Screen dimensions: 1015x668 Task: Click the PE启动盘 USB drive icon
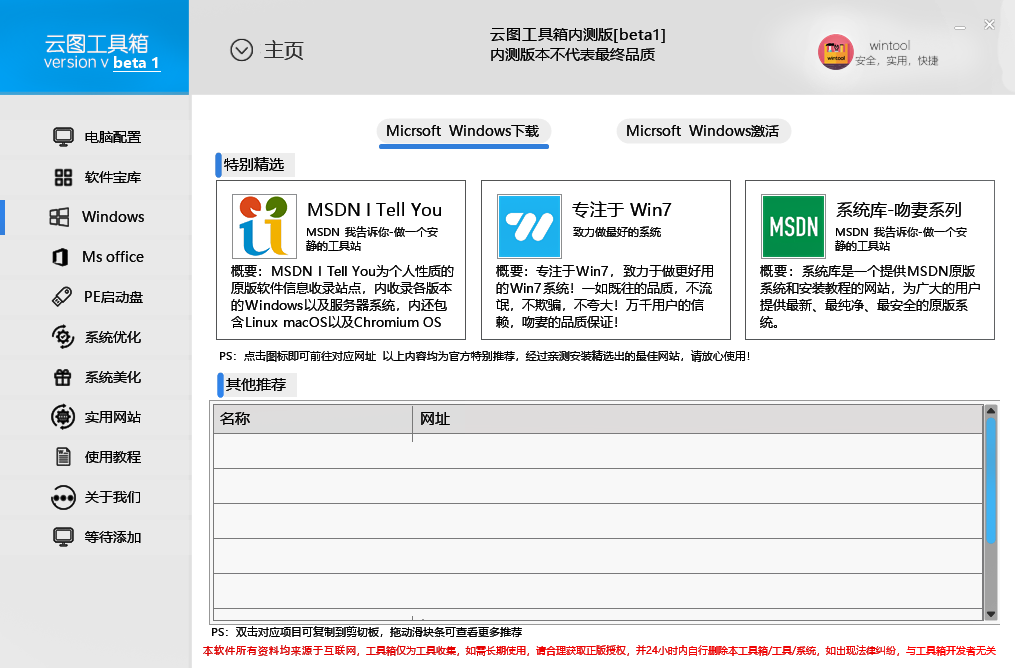coord(62,297)
